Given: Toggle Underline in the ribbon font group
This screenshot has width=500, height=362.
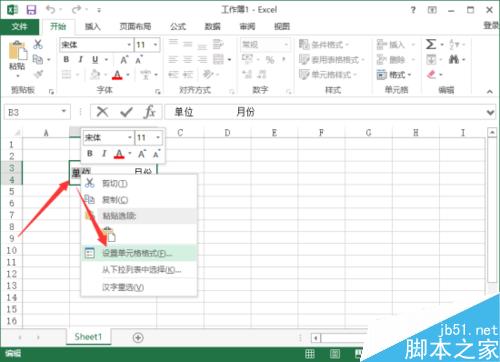Looking at the screenshot, I should [95, 60].
